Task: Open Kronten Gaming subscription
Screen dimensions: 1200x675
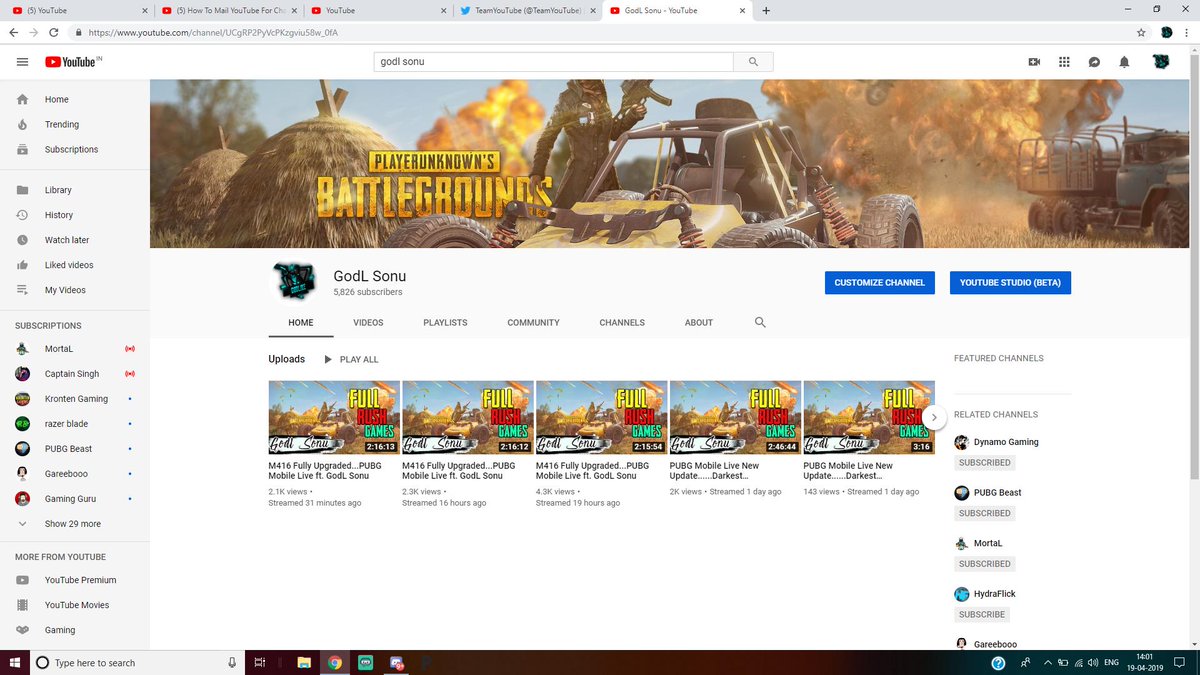Action: (x=75, y=399)
